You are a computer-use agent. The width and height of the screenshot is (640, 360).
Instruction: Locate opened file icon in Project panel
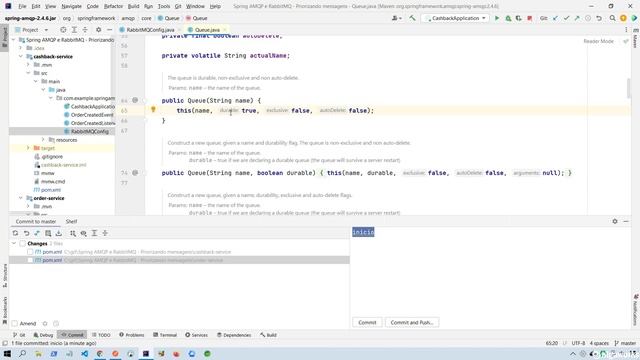click(x=63, y=30)
